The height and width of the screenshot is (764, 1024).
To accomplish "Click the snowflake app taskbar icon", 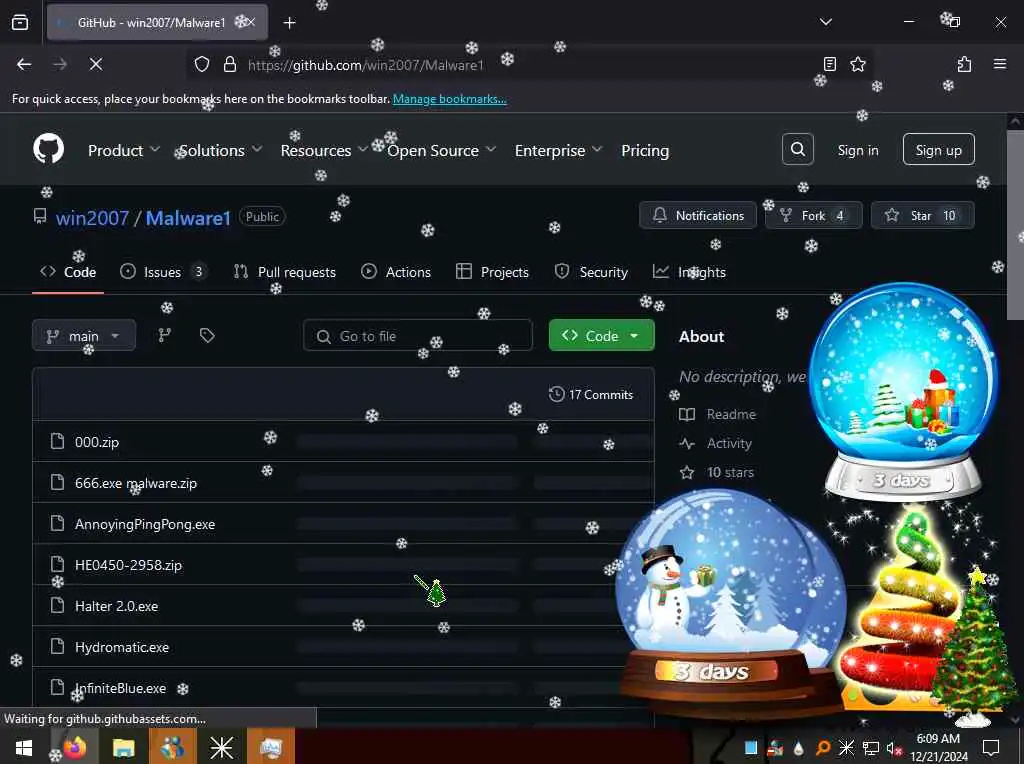I will [221, 747].
